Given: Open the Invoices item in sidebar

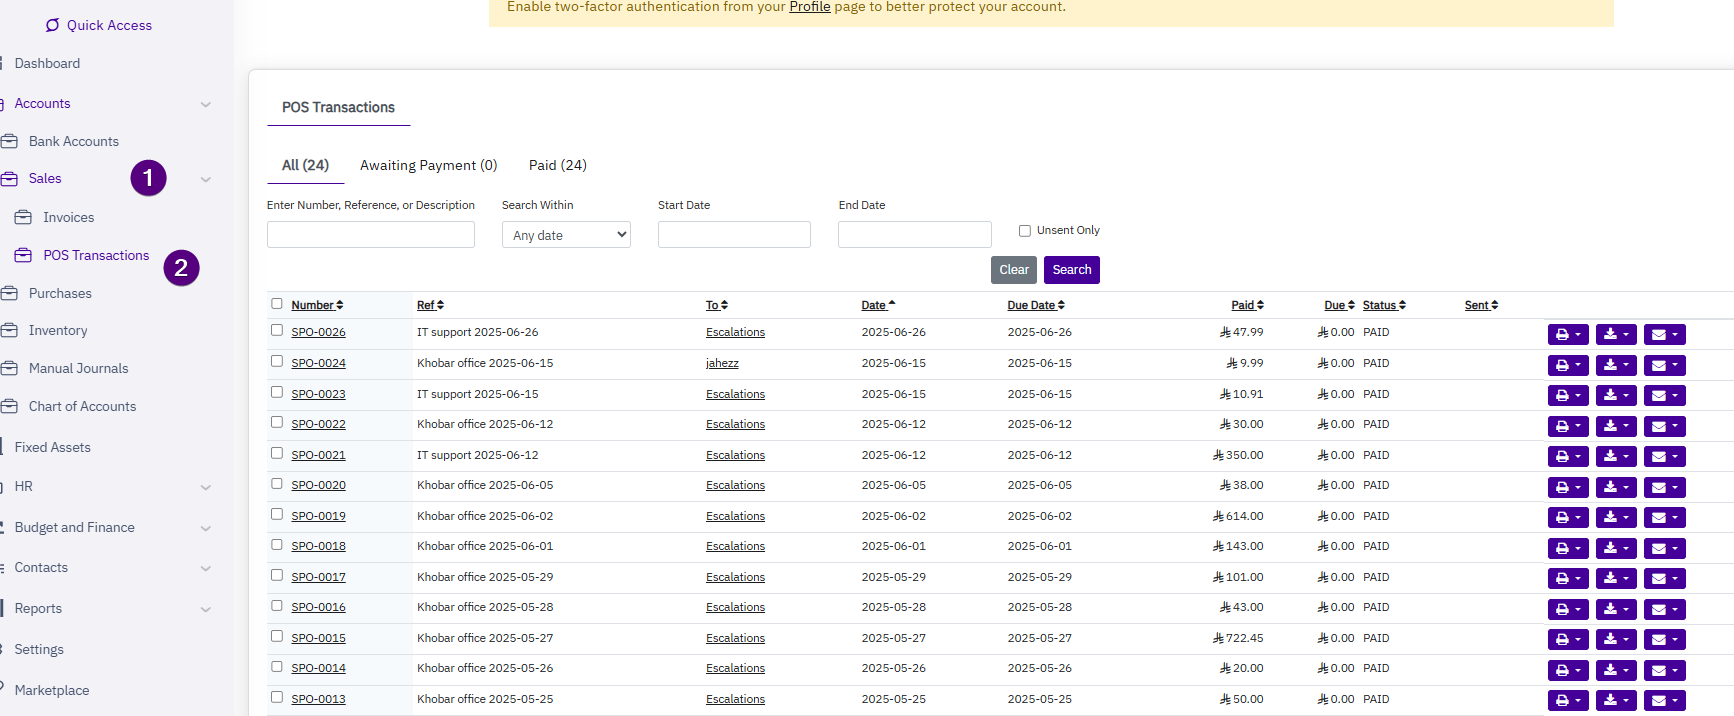Looking at the screenshot, I should 68,217.
